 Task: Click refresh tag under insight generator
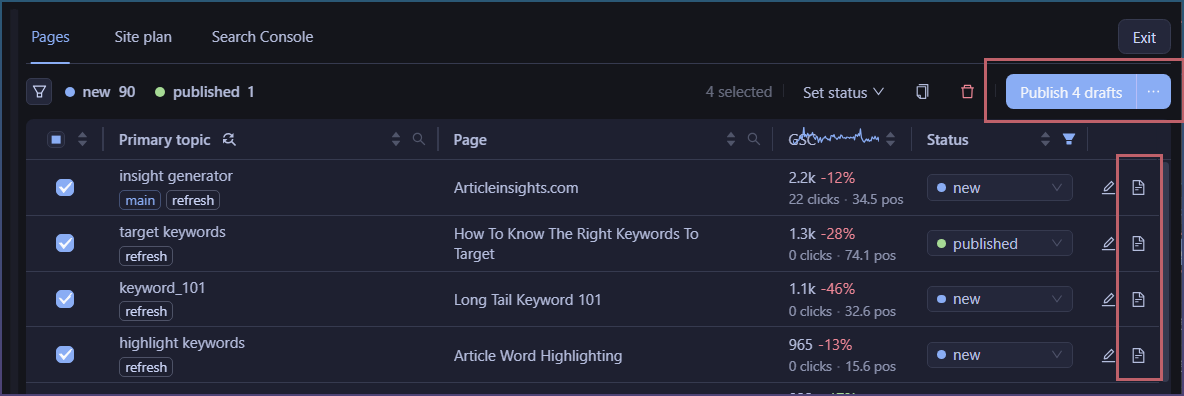[x=193, y=200]
